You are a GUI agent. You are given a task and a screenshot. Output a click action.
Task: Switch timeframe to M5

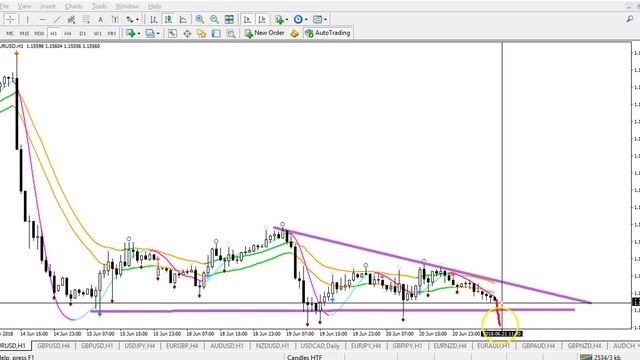point(10,33)
